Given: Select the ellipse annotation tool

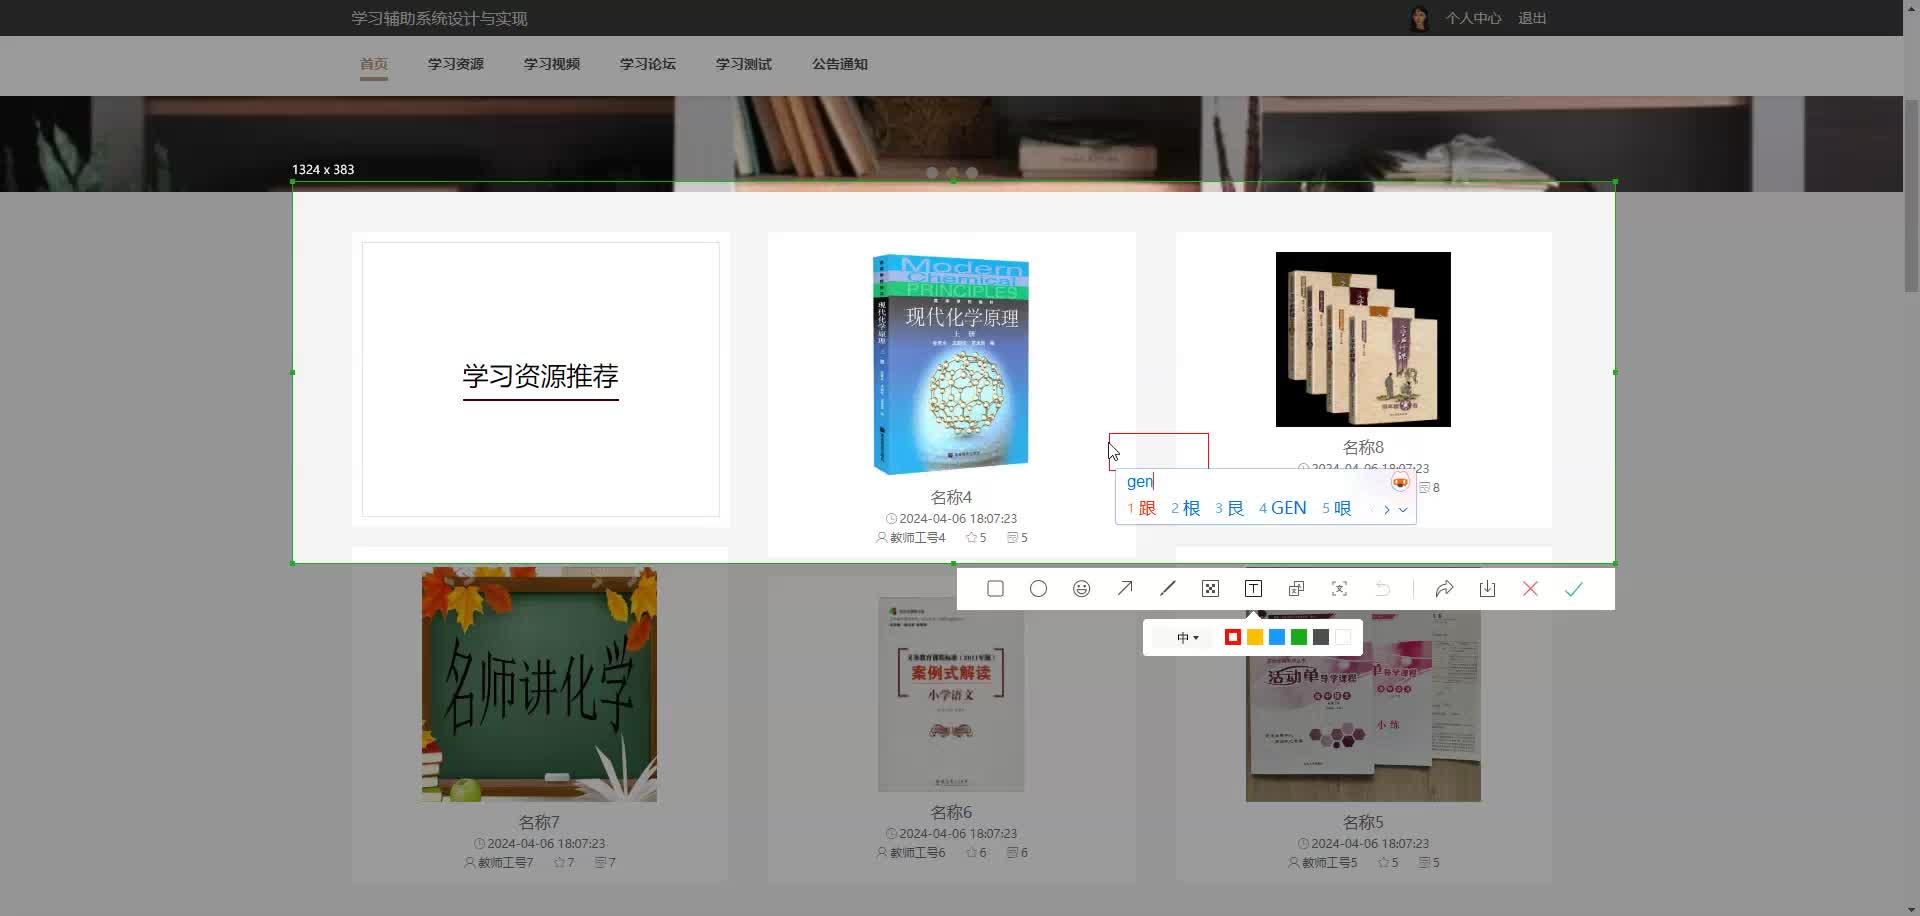Looking at the screenshot, I should pyautogui.click(x=1038, y=589).
